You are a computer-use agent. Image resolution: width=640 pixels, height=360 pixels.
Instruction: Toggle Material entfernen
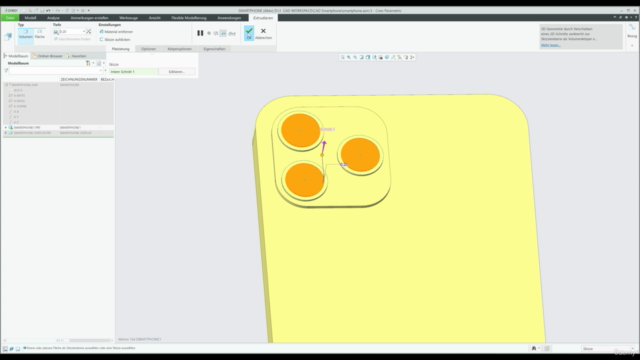click(x=116, y=31)
